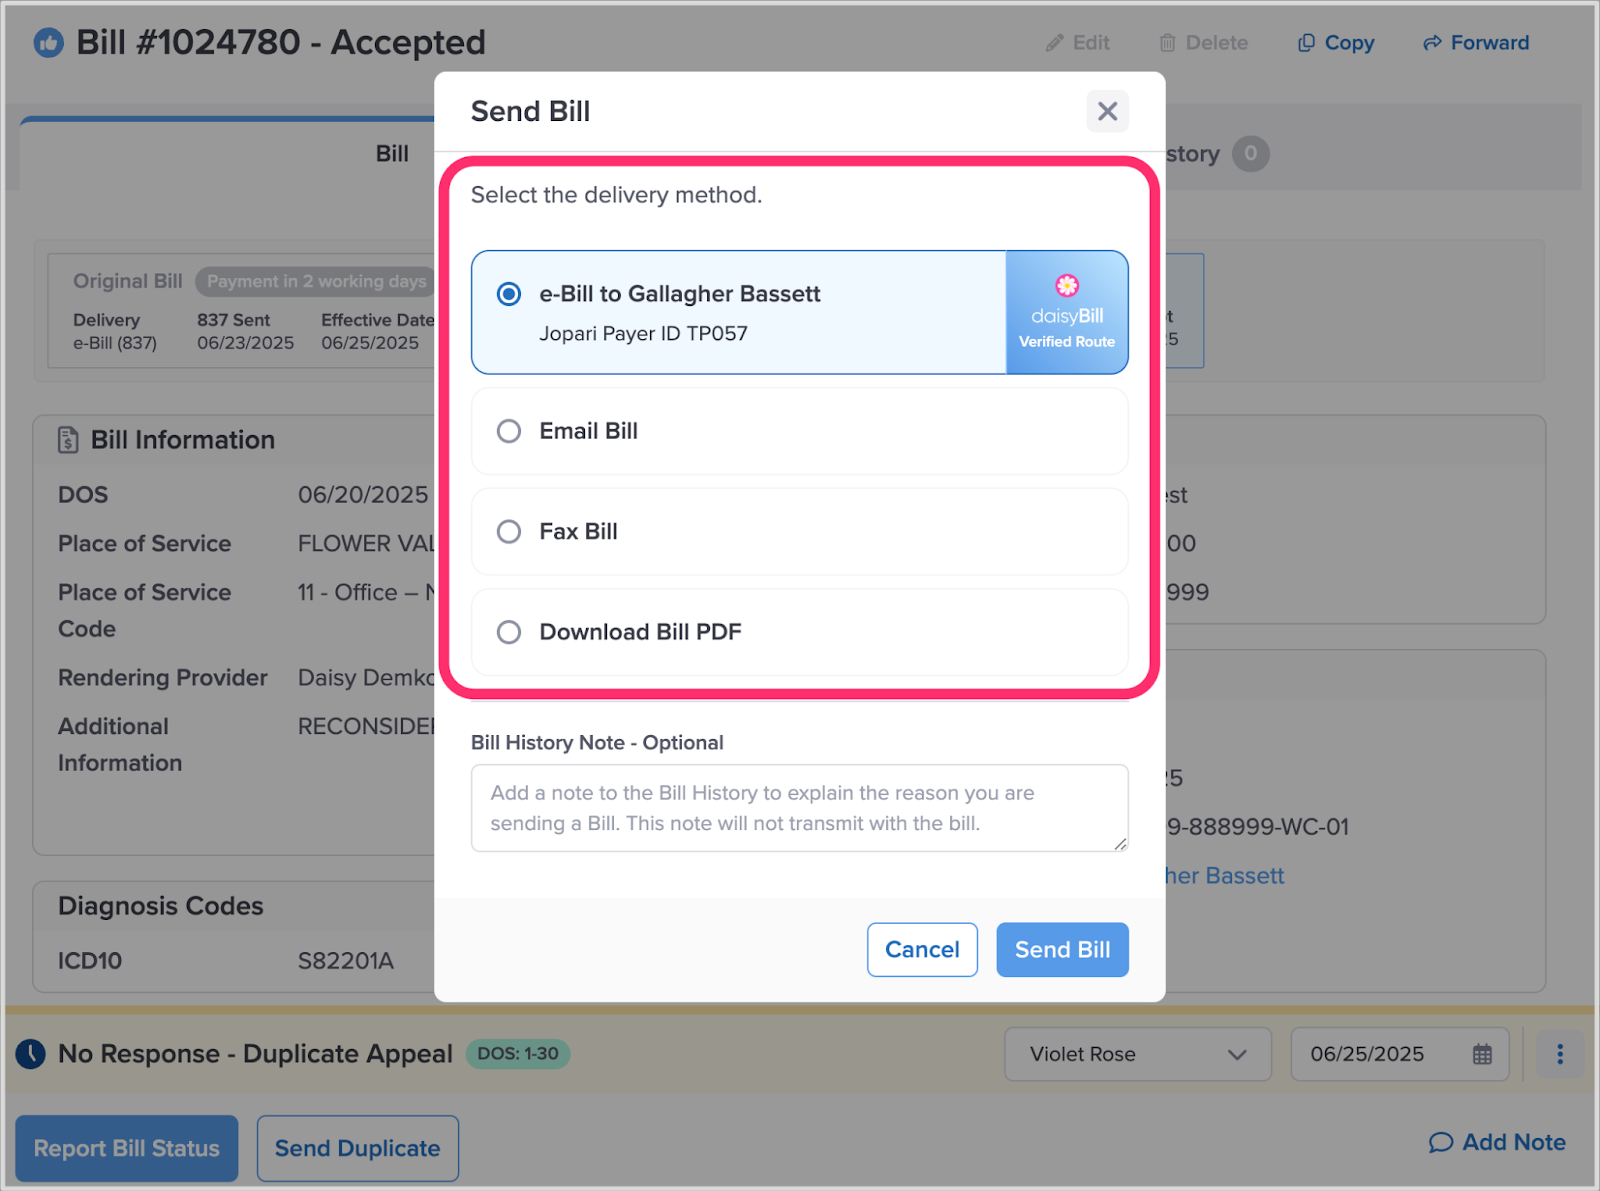This screenshot has height=1191, width=1600.
Task: Click the Edit pencil icon
Action: click(x=1054, y=43)
